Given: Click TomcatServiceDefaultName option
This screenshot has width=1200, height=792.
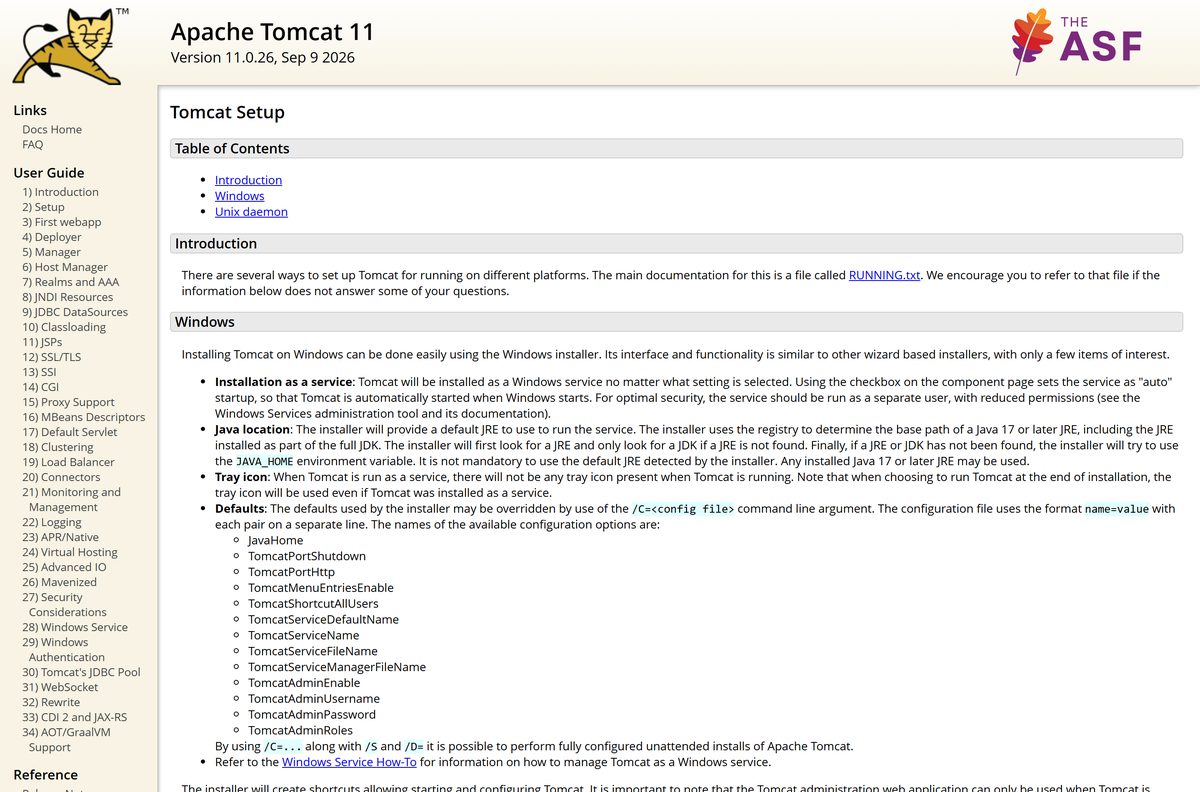Looking at the screenshot, I should (x=323, y=619).
